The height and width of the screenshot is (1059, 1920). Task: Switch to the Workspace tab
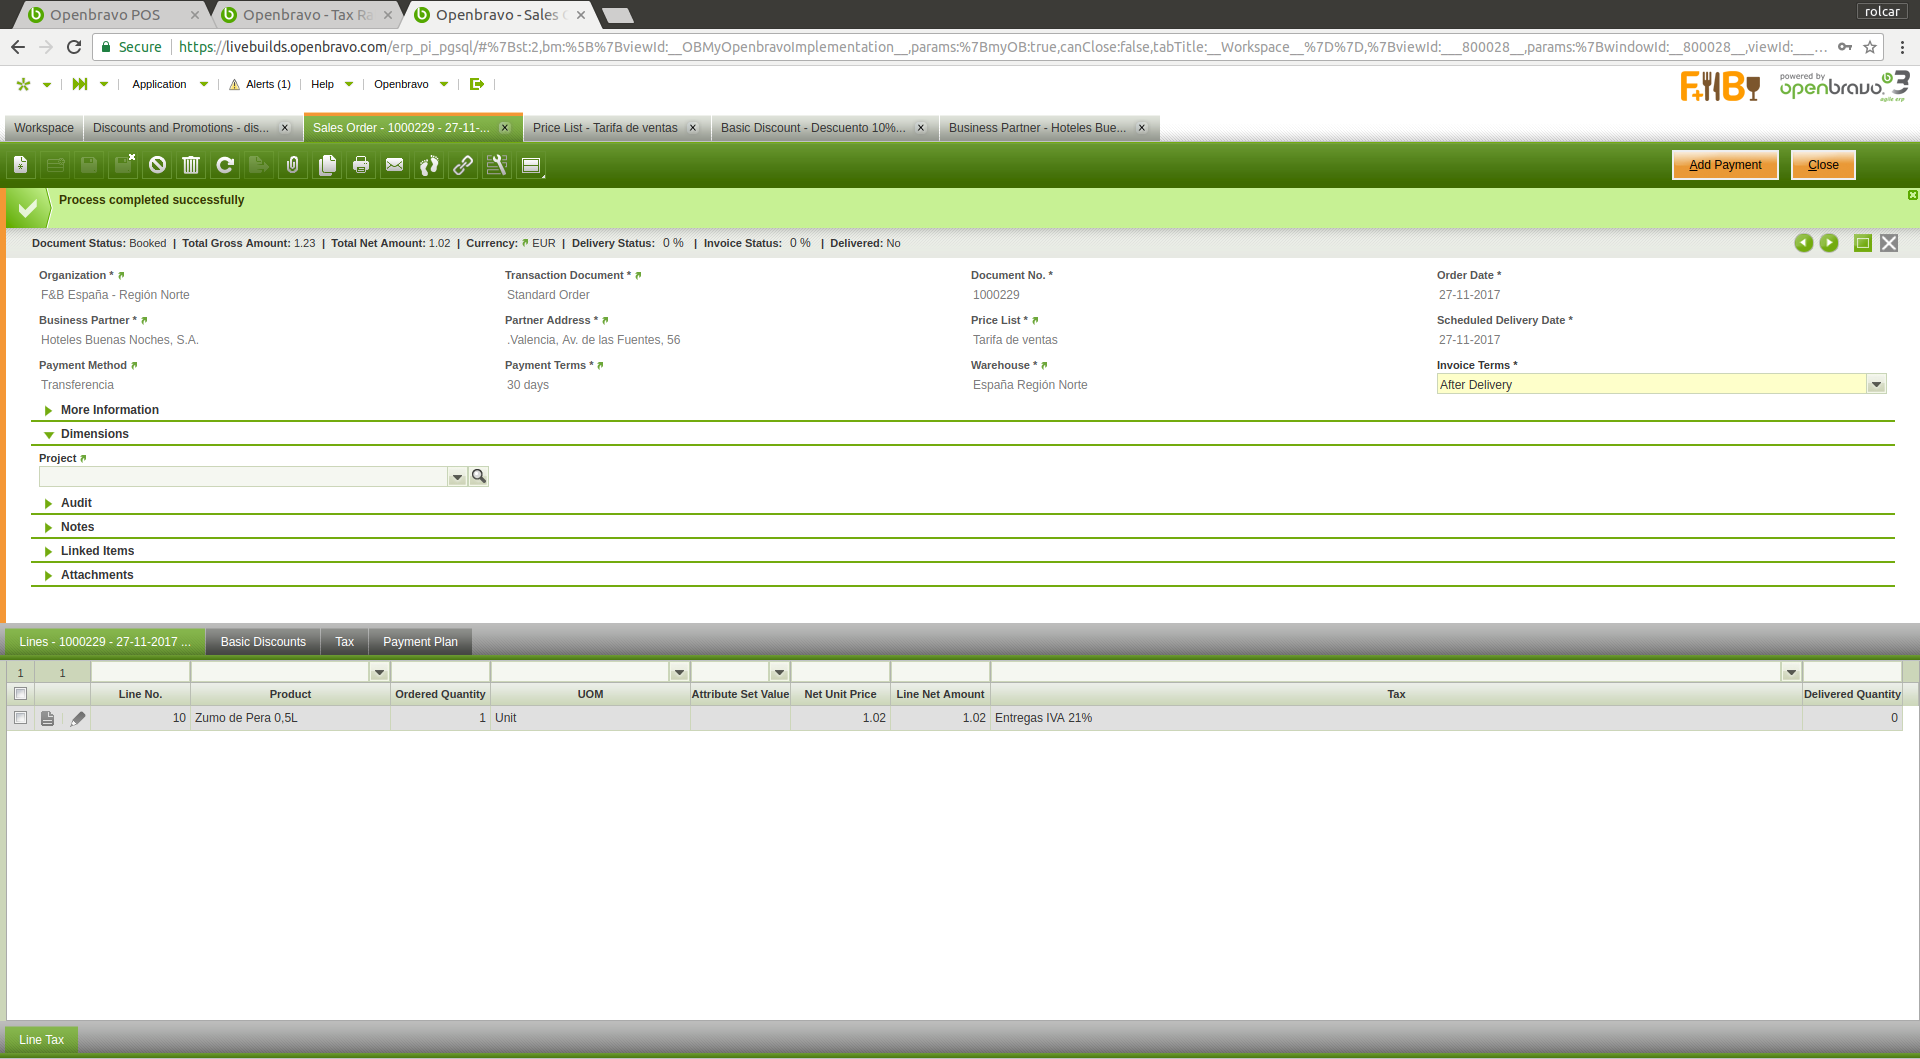point(44,128)
